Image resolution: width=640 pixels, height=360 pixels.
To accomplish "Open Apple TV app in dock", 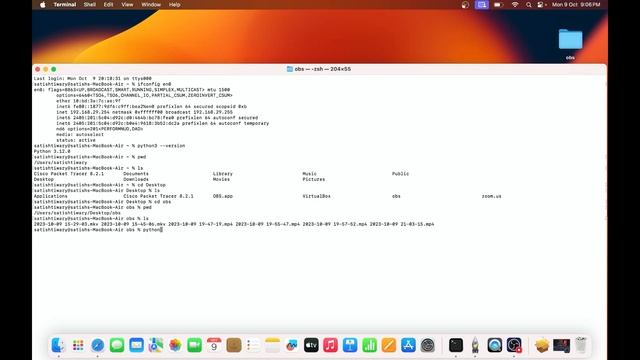I will (311, 345).
